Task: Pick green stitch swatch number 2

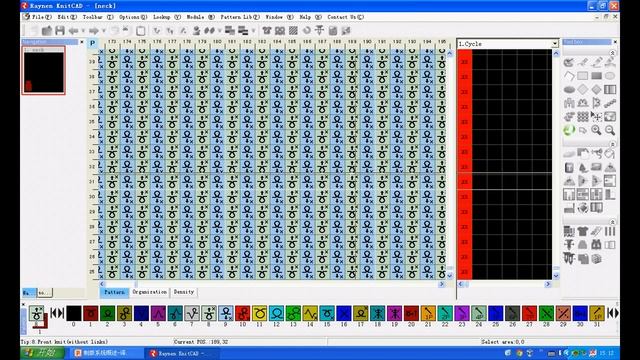Action: click(107, 313)
